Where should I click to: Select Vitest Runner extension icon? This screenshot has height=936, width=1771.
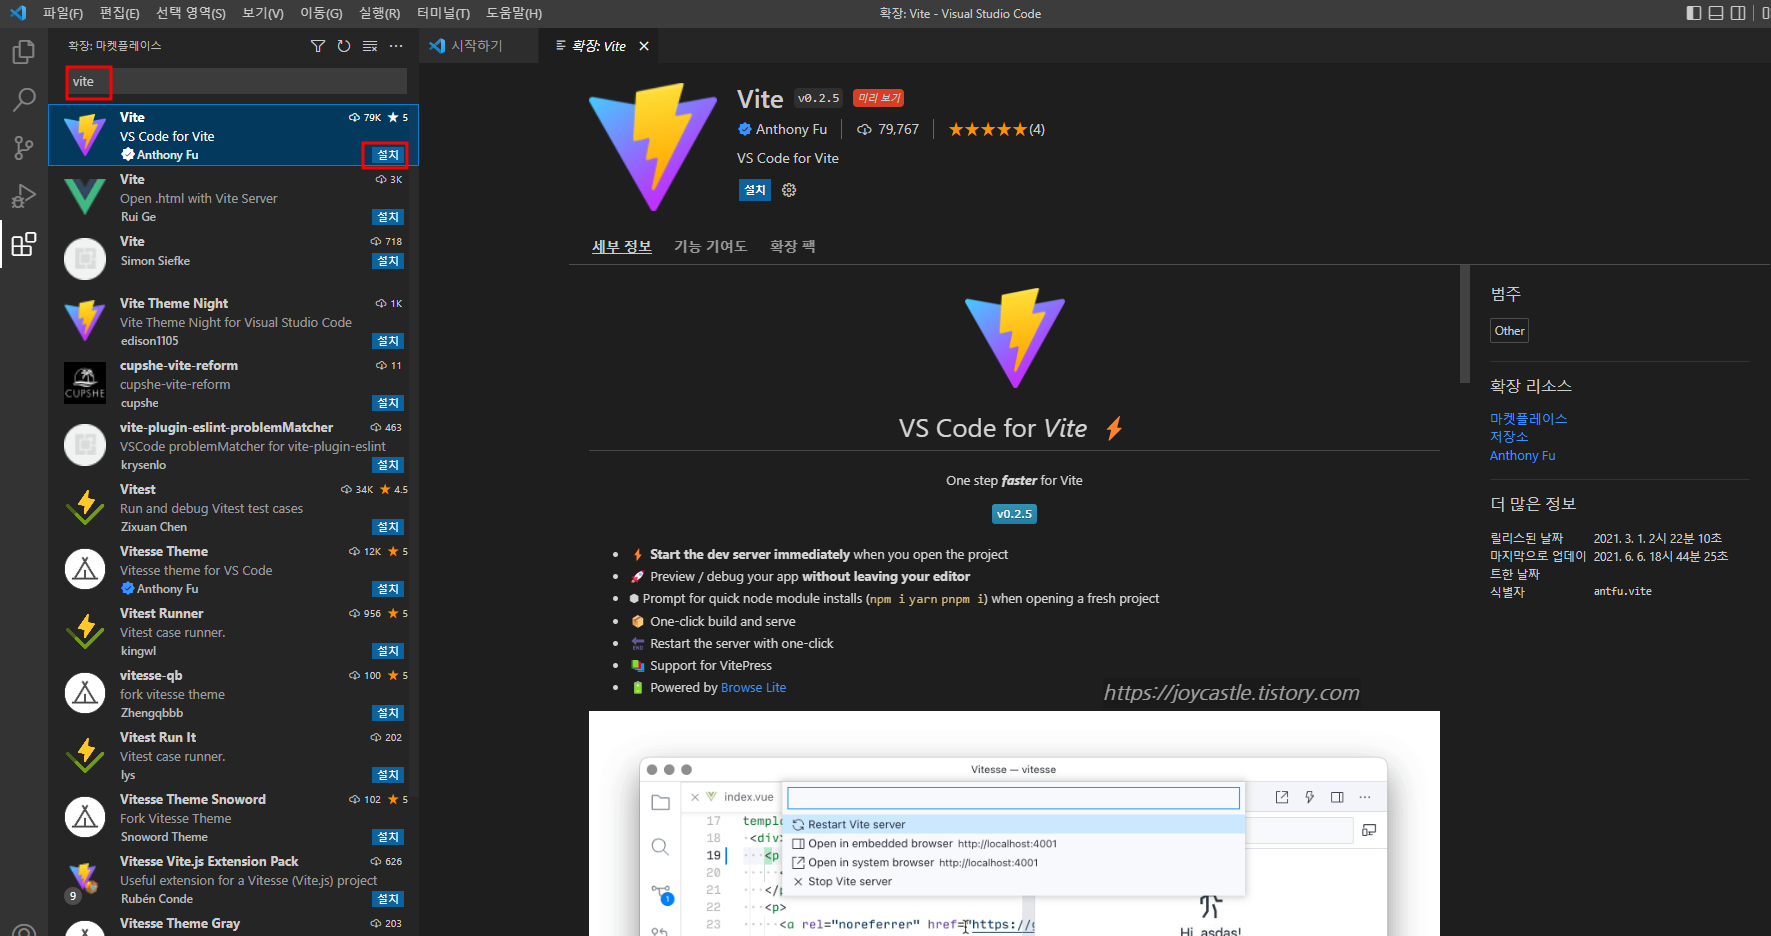click(x=85, y=631)
